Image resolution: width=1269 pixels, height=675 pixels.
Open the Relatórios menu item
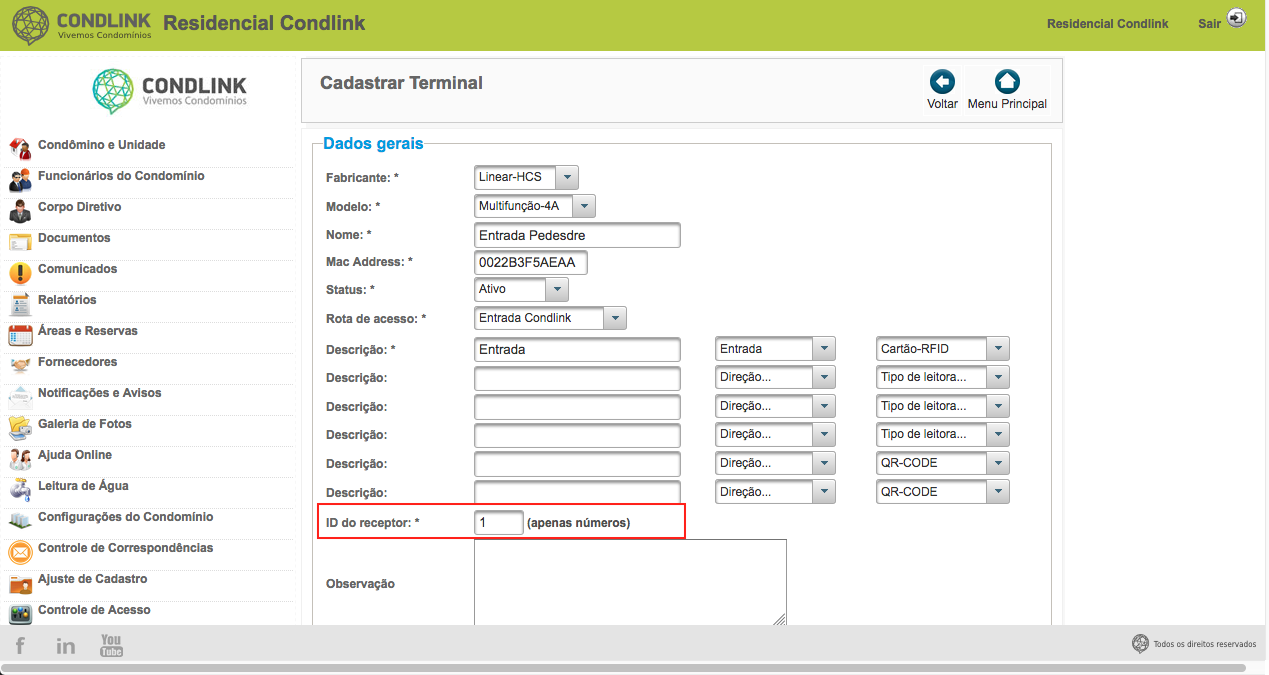67,300
